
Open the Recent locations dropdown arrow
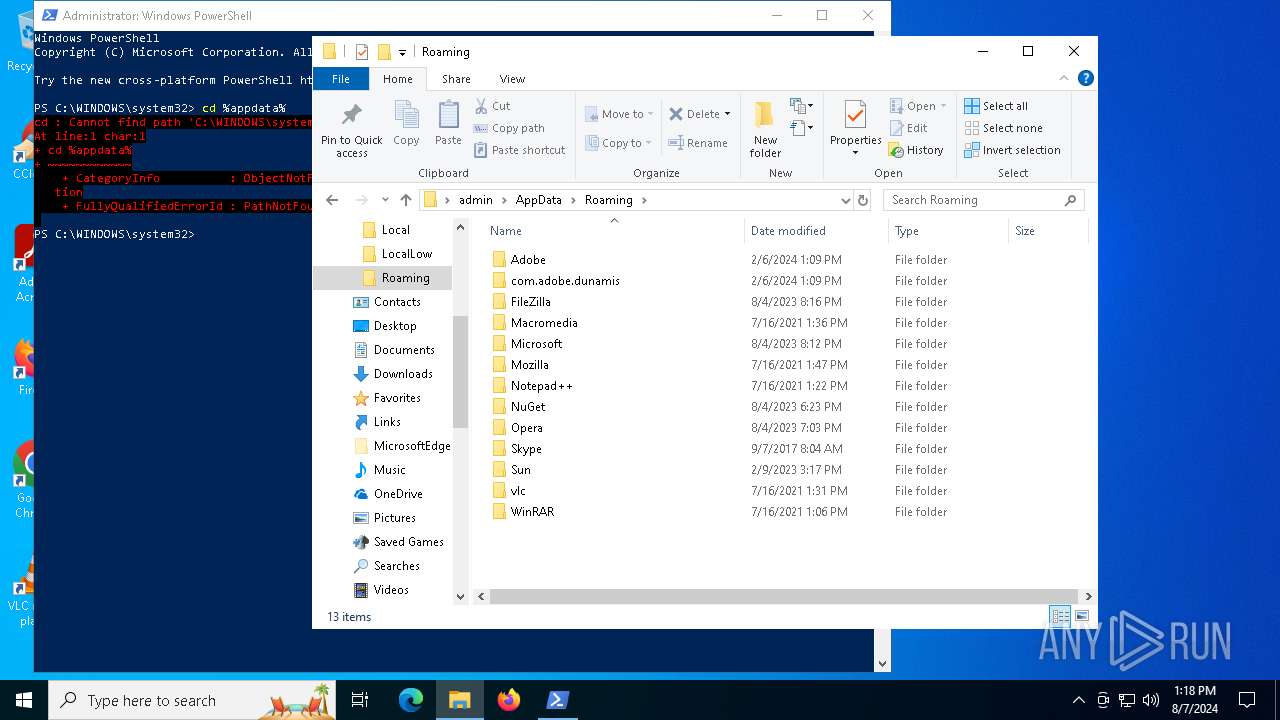[385, 200]
